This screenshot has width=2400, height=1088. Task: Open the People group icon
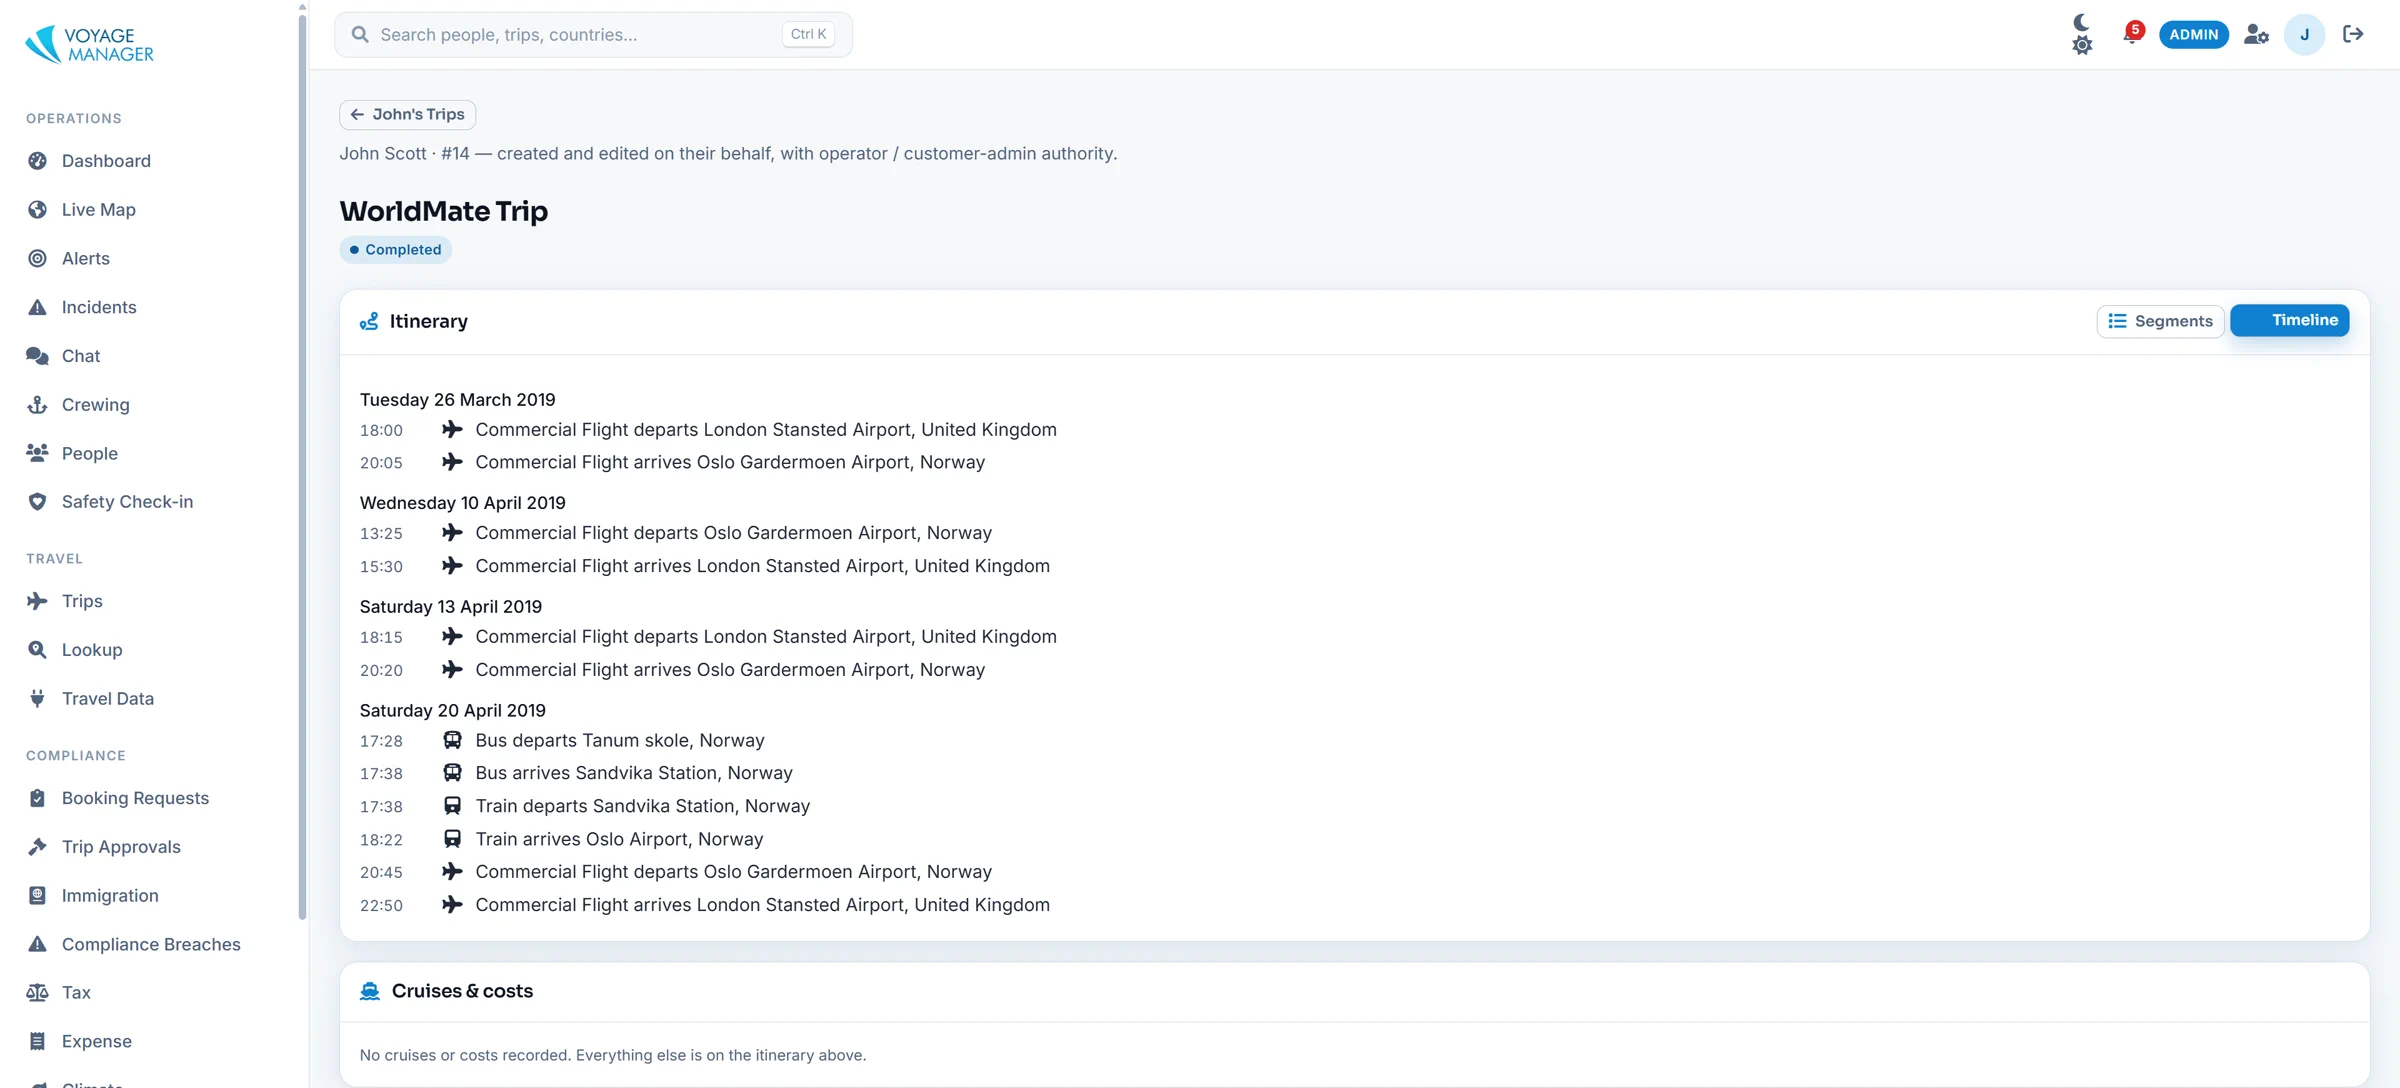click(x=37, y=453)
